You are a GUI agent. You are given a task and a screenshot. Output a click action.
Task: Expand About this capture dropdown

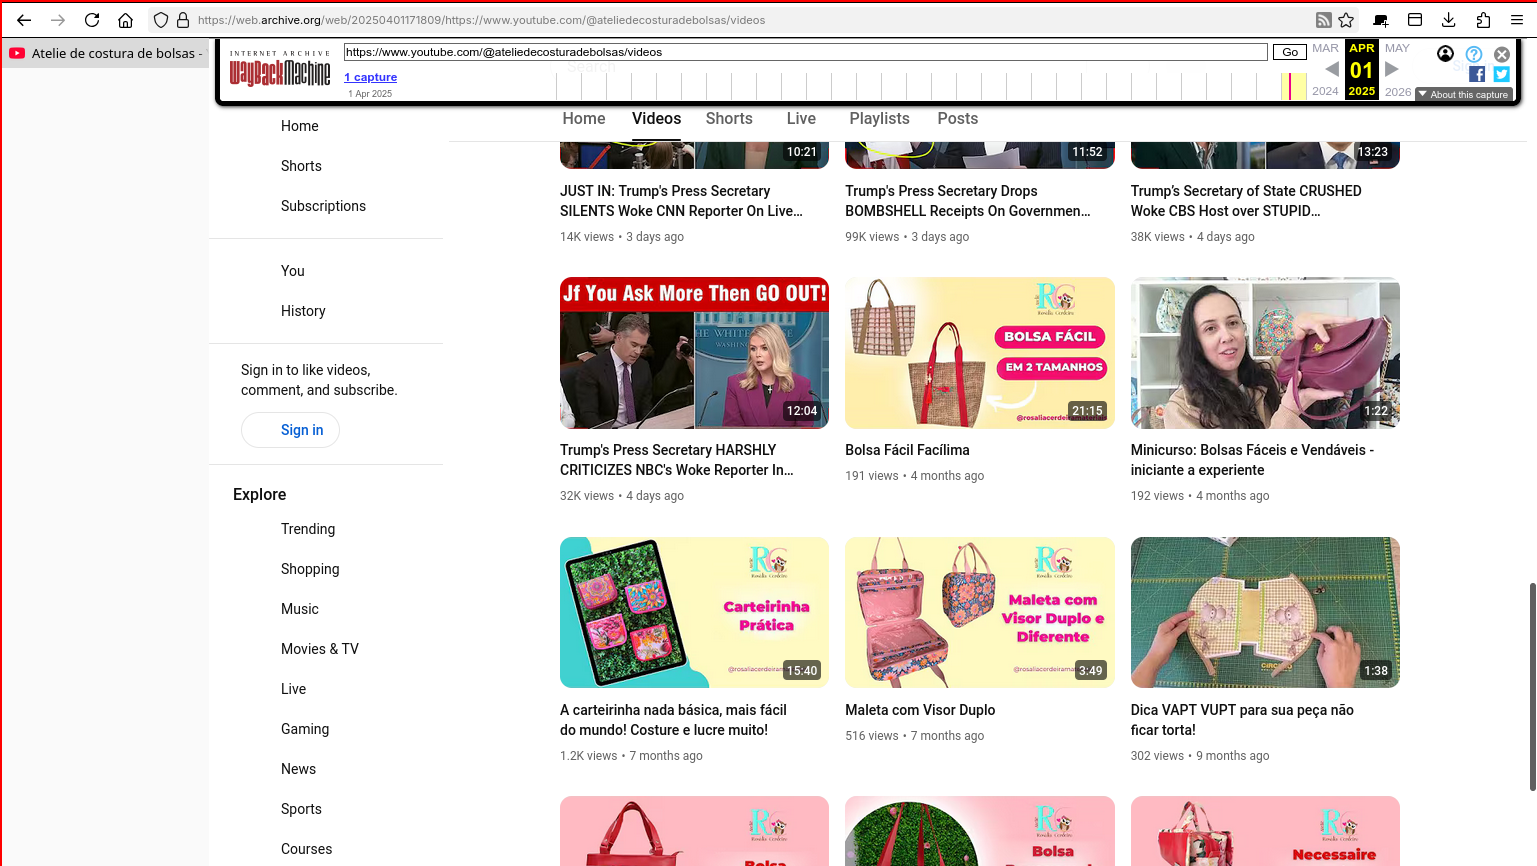pyautogui.click(x=1463, y=94)
